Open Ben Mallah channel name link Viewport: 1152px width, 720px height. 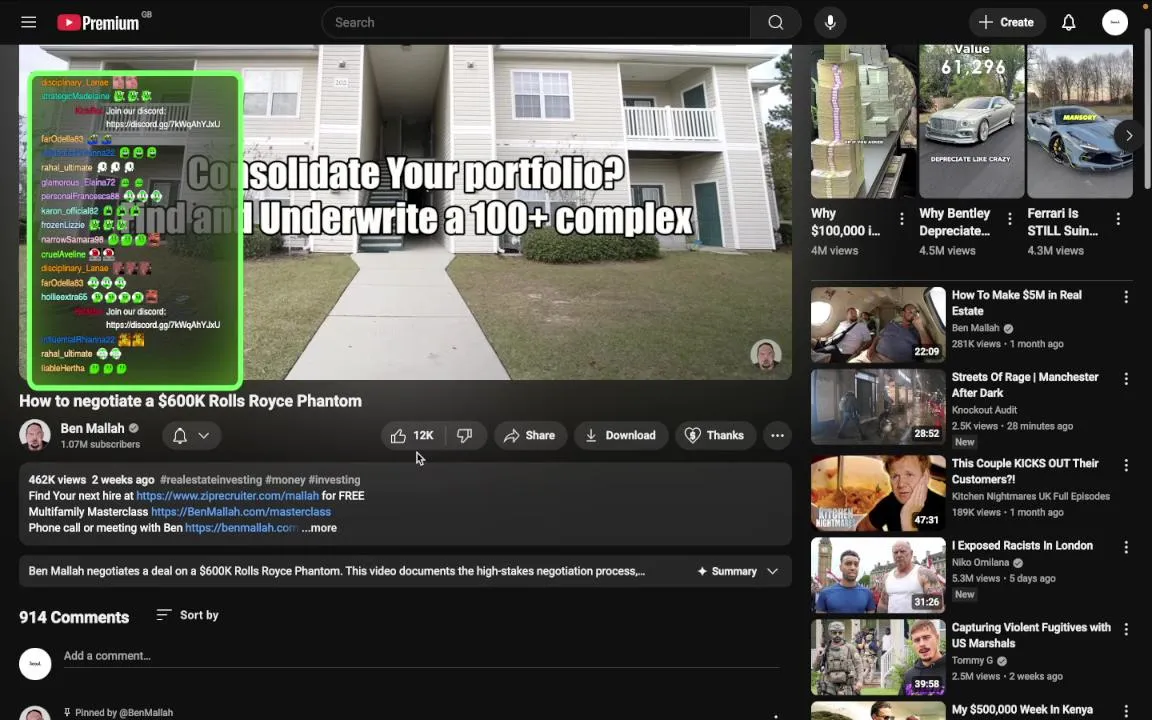point(93,428)
